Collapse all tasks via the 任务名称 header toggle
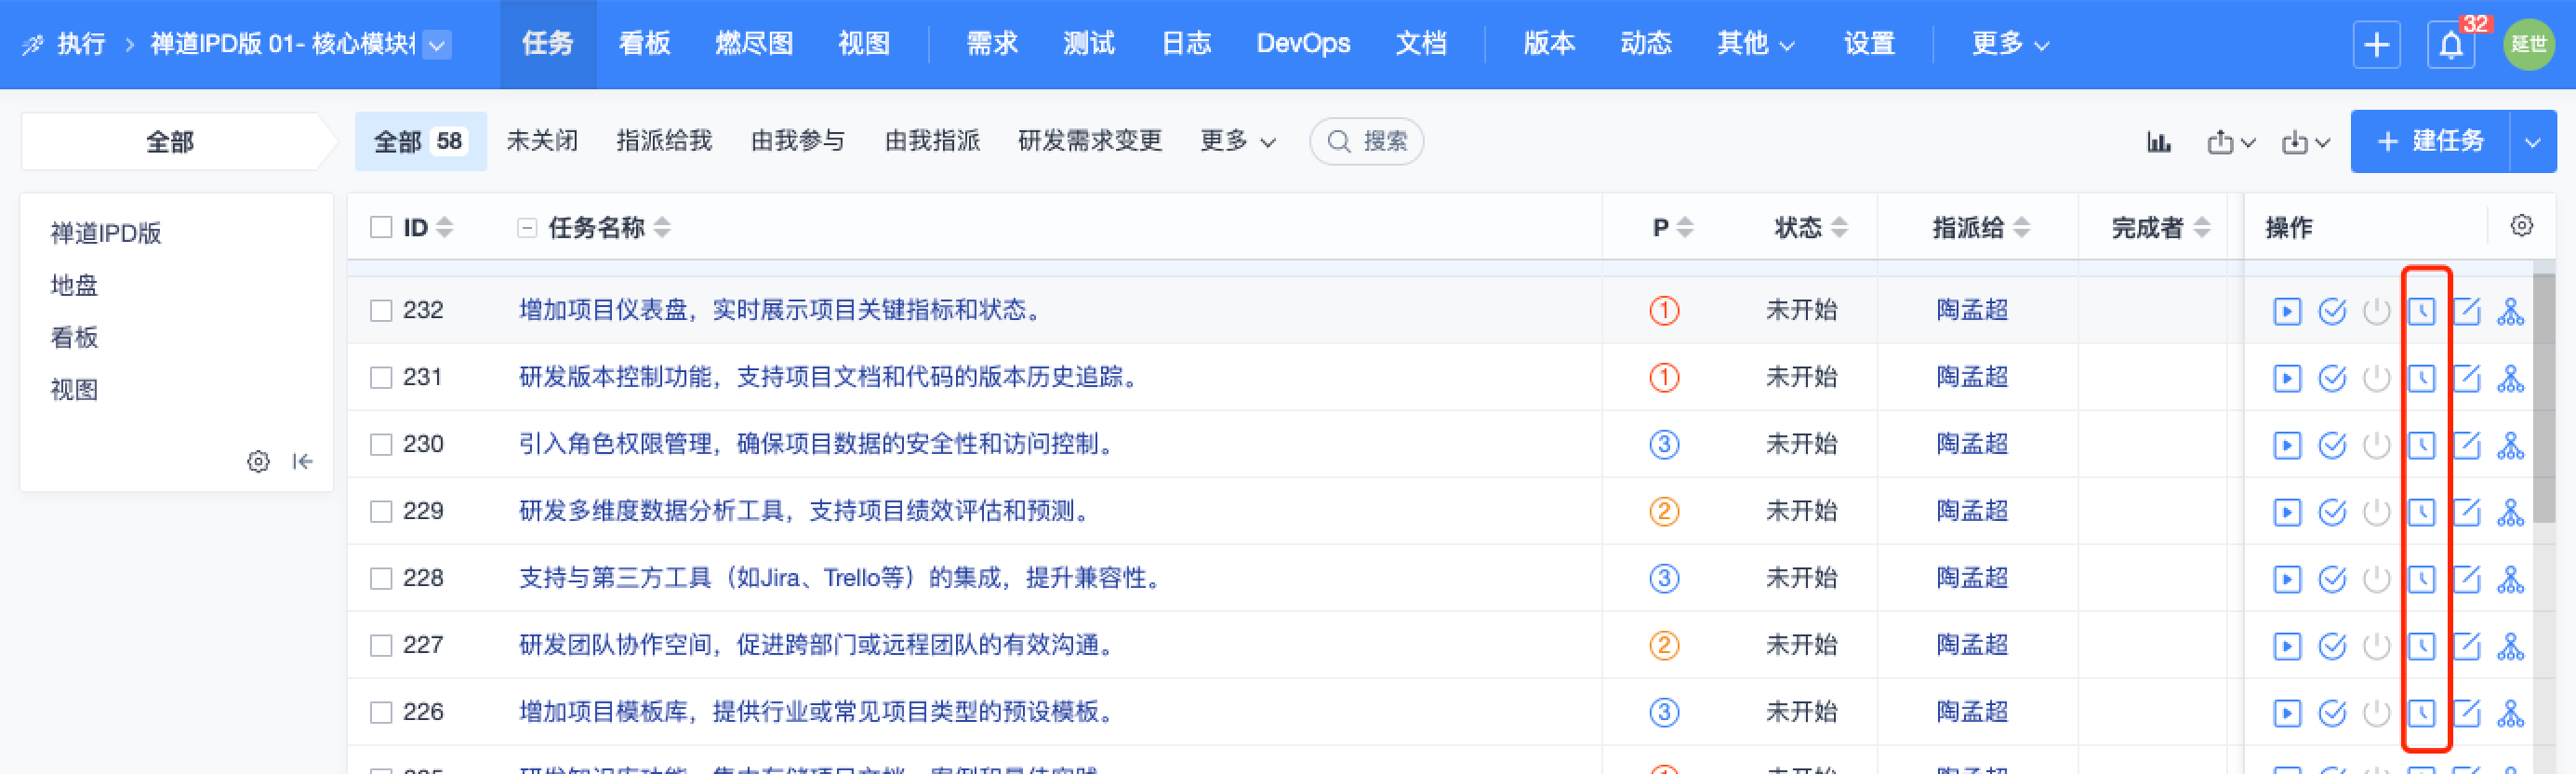 [526, 228]
